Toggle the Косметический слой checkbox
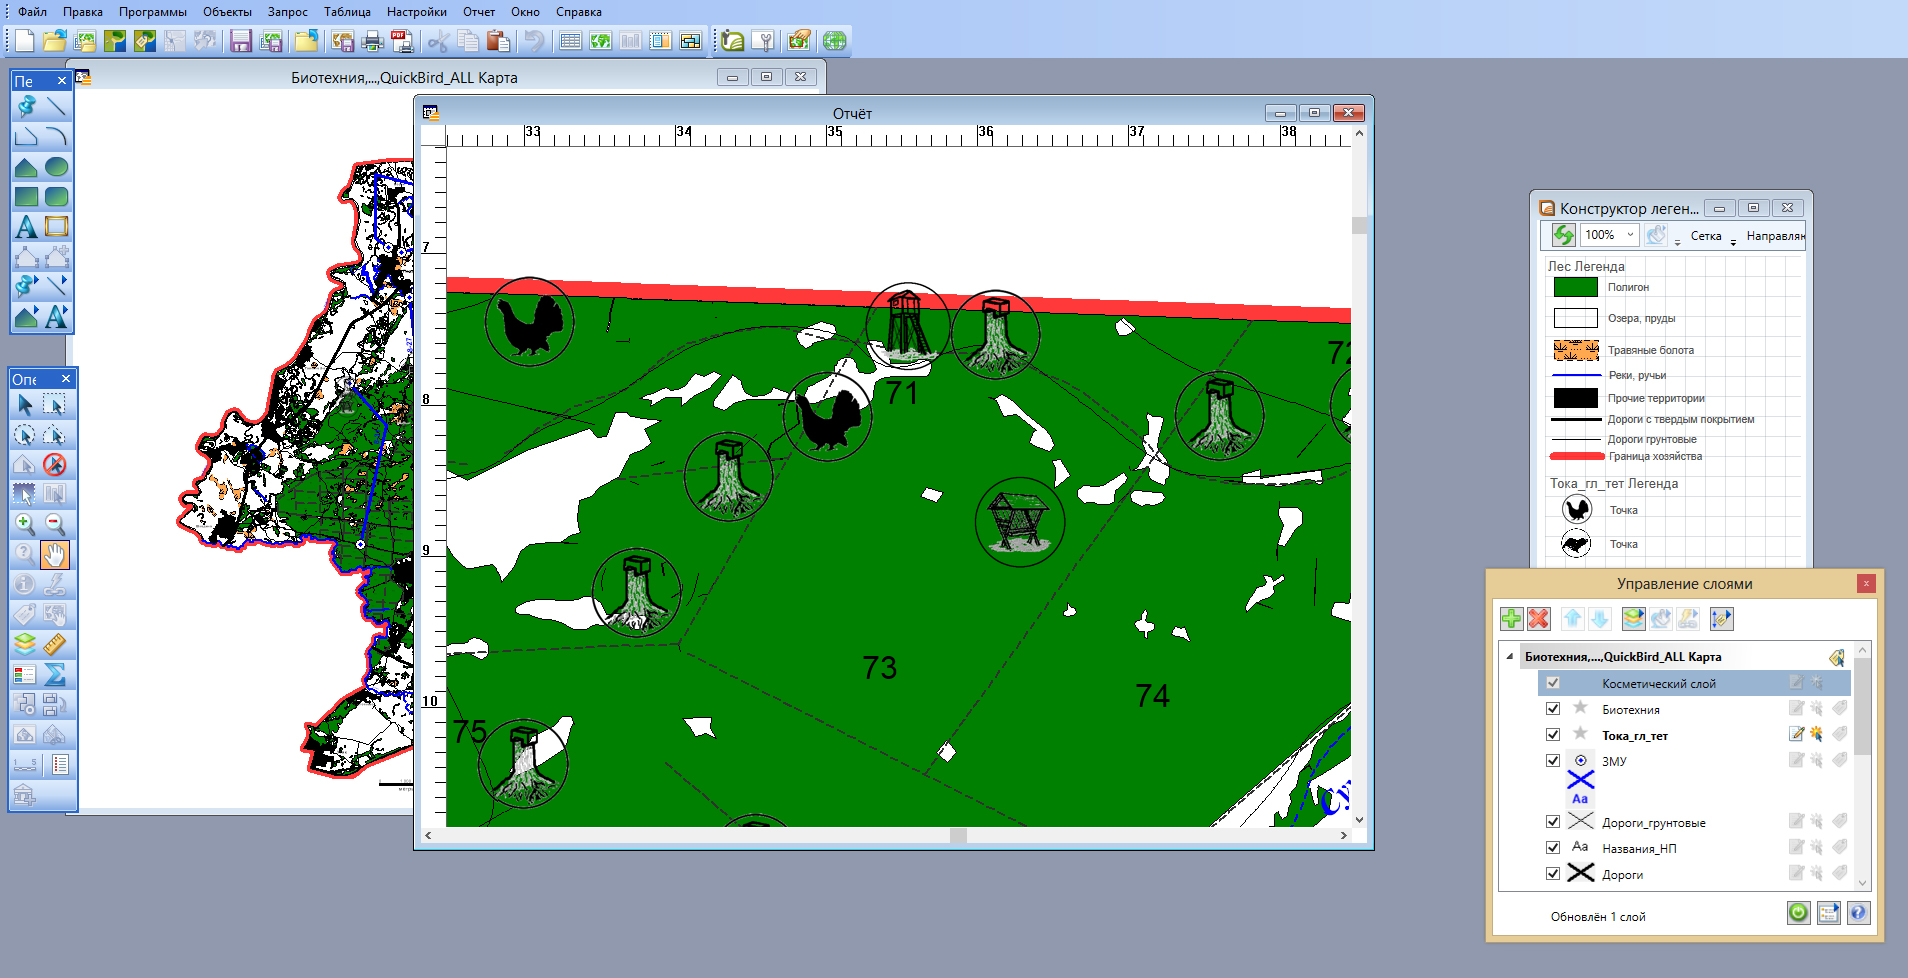 [1553, 683]
